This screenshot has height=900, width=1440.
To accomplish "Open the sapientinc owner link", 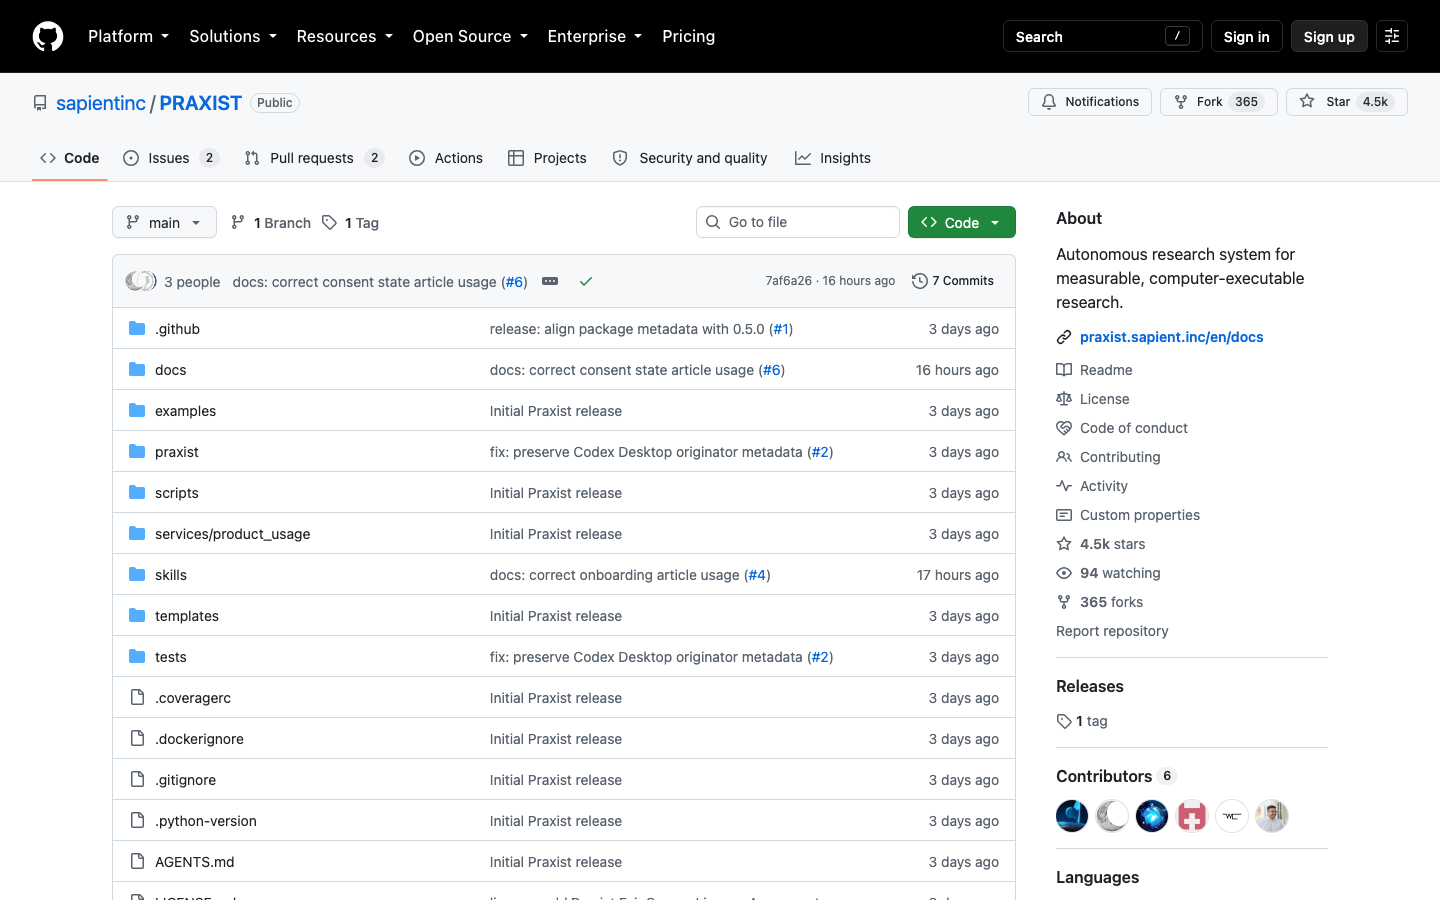I will (x=101, y=103).
